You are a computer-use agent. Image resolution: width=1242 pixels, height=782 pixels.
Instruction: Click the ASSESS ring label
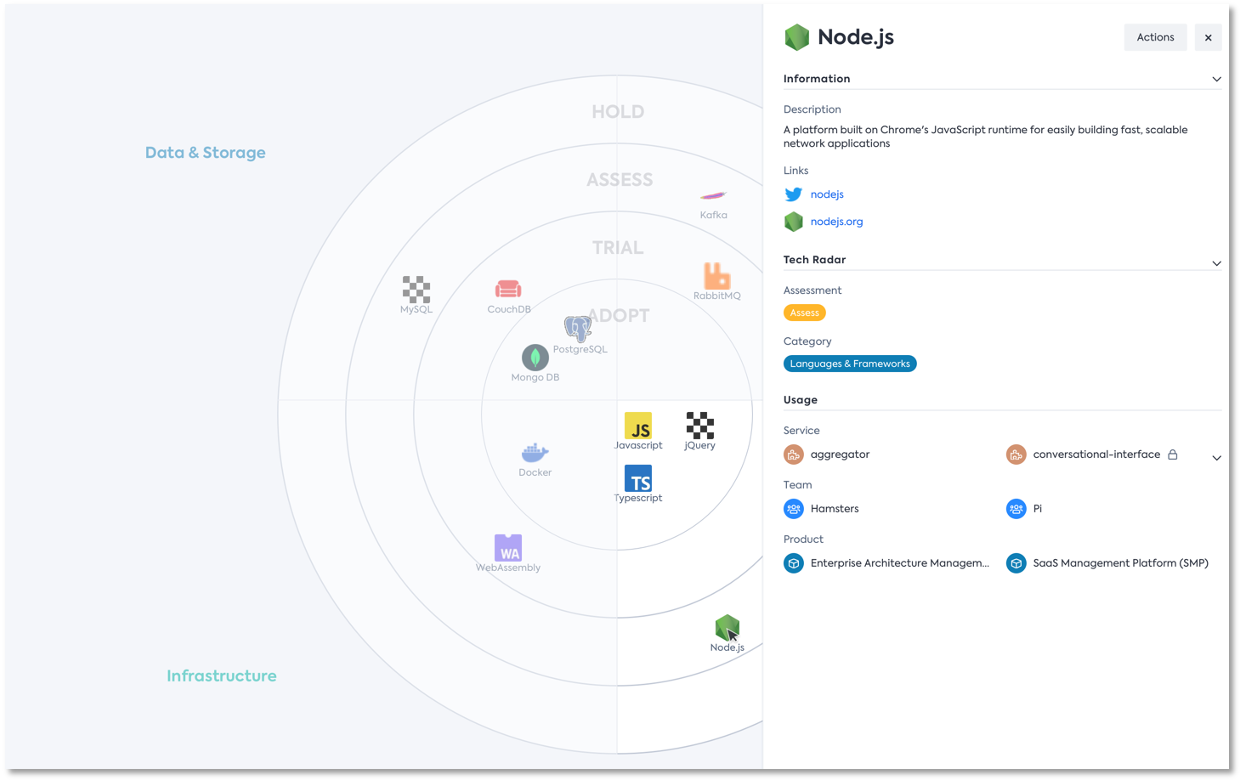620,180
